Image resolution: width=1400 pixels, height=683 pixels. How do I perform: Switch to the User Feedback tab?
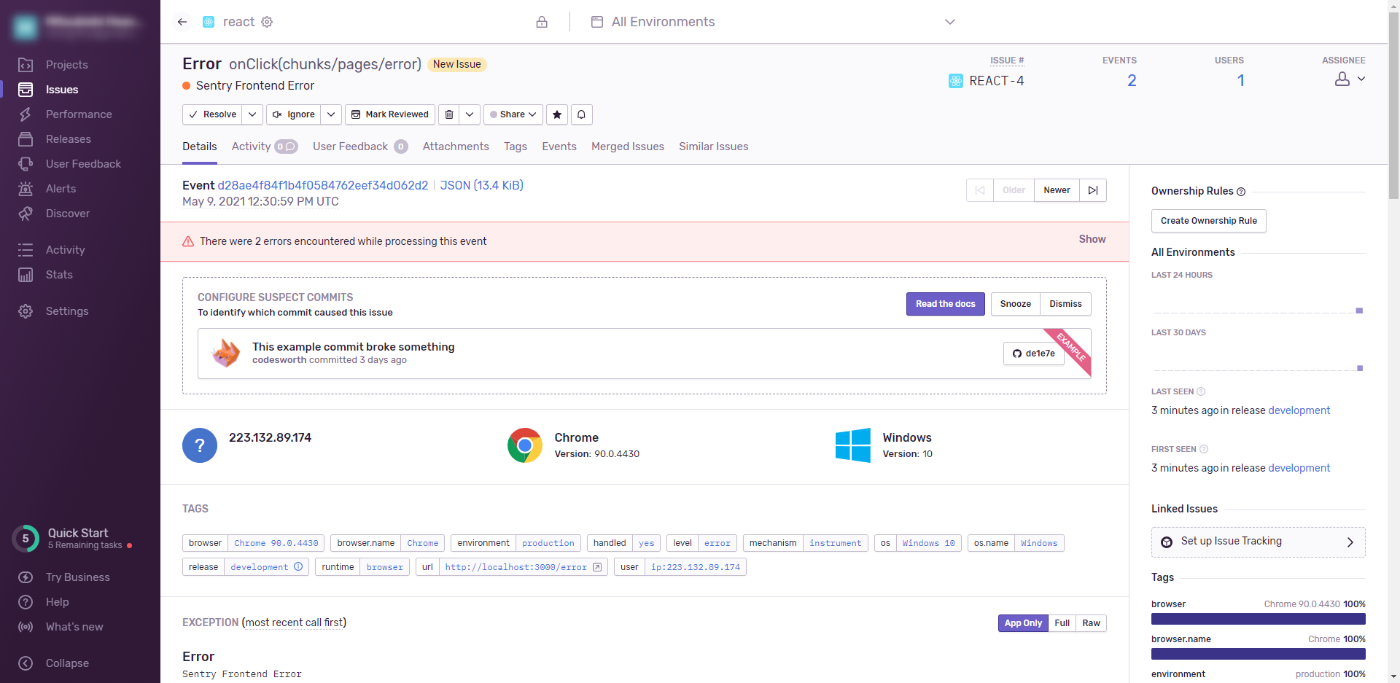(x=360, y=146)
